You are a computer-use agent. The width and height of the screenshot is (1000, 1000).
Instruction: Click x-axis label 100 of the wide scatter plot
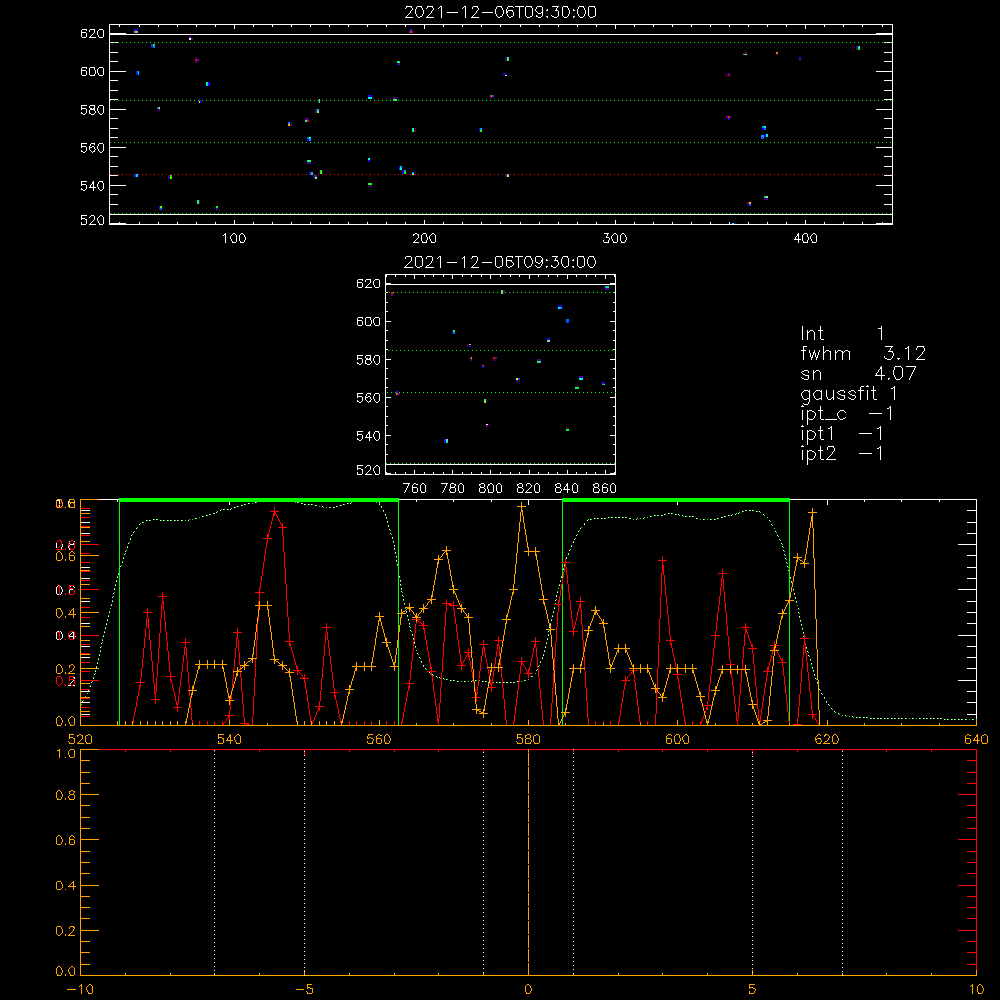234,239
